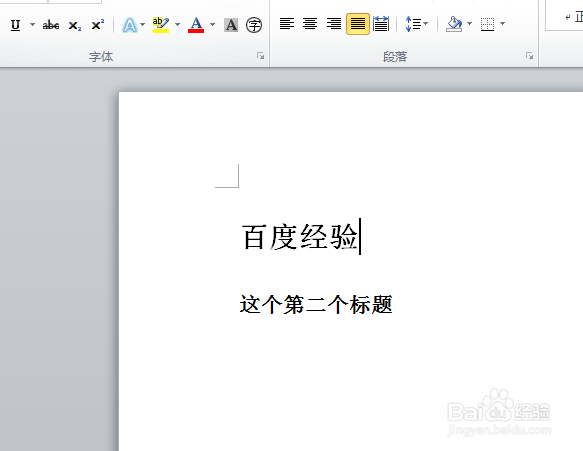Apply red font color
The image size is (583, 451).
[x=196, y=25]
